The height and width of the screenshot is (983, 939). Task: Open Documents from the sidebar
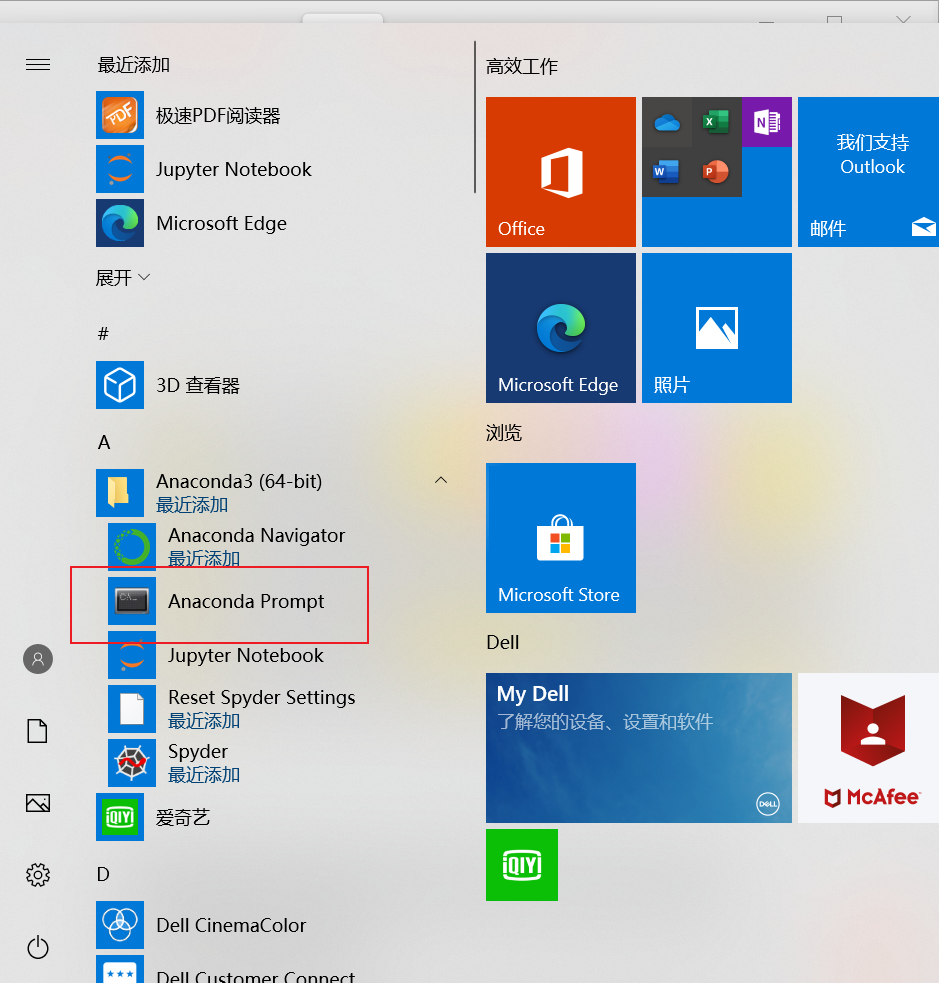38,731
